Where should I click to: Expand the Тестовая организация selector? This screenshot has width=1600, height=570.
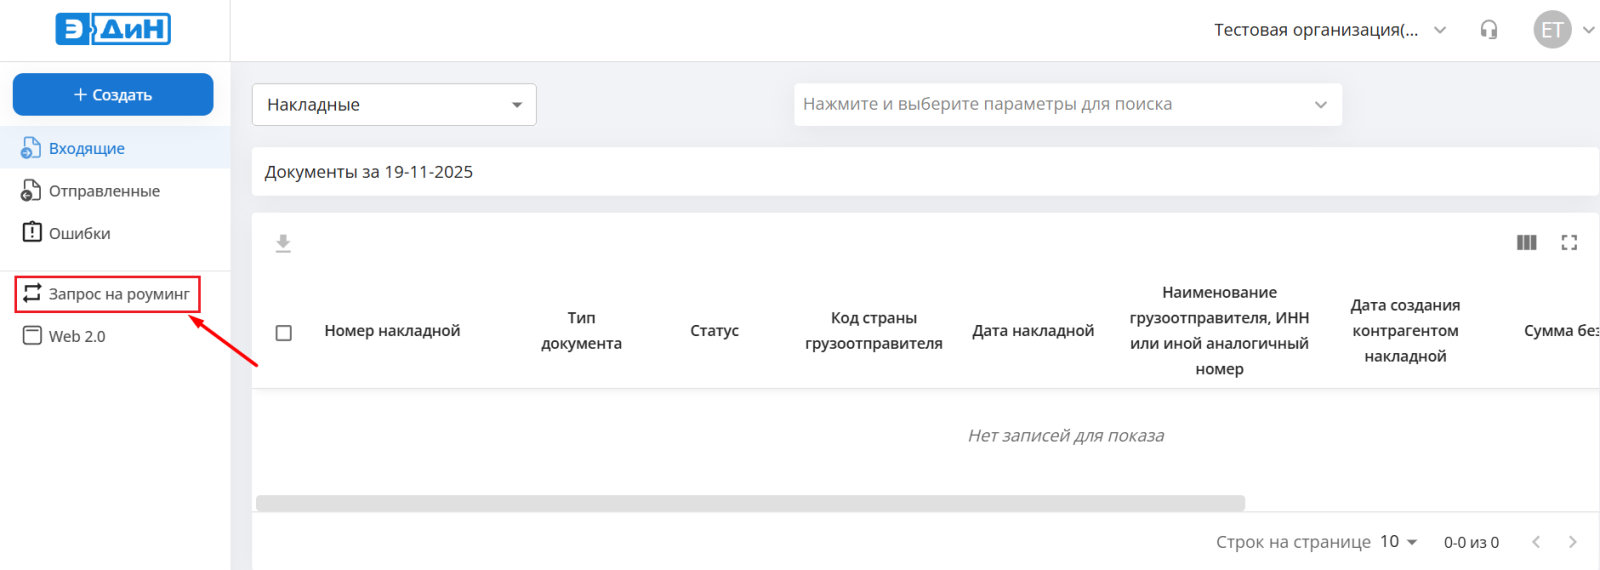(1330, 30)
